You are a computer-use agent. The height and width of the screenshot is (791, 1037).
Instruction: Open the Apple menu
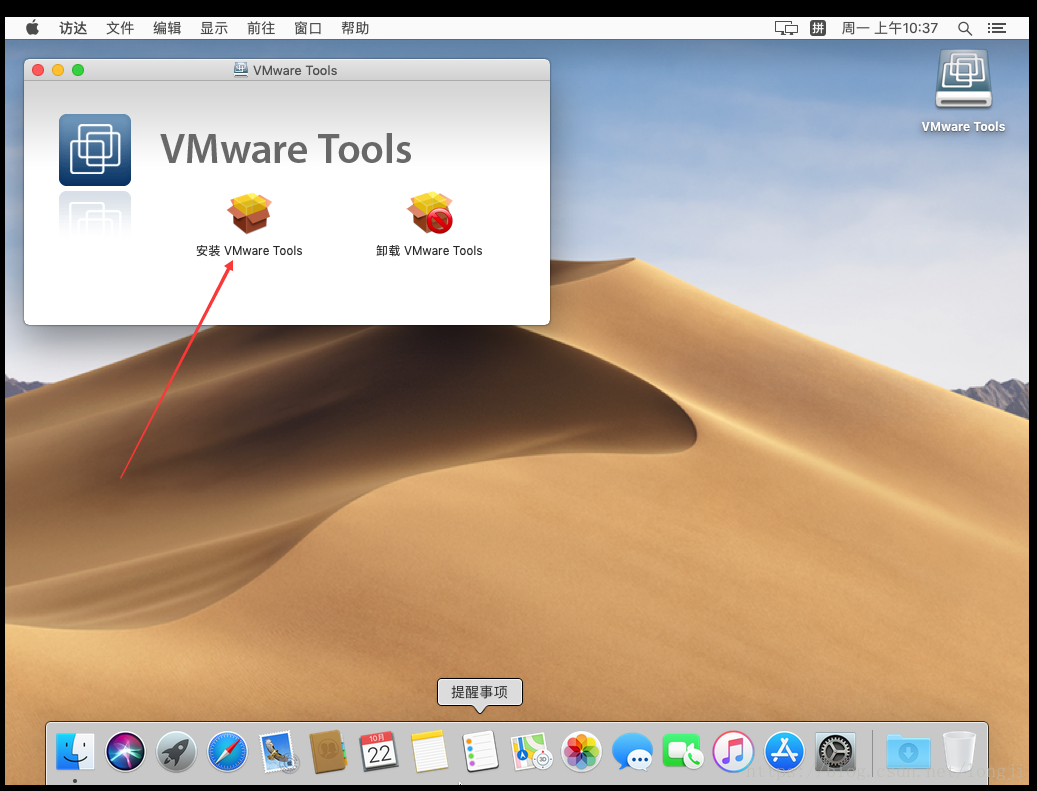pyautogui.click(x=32, y=27)
